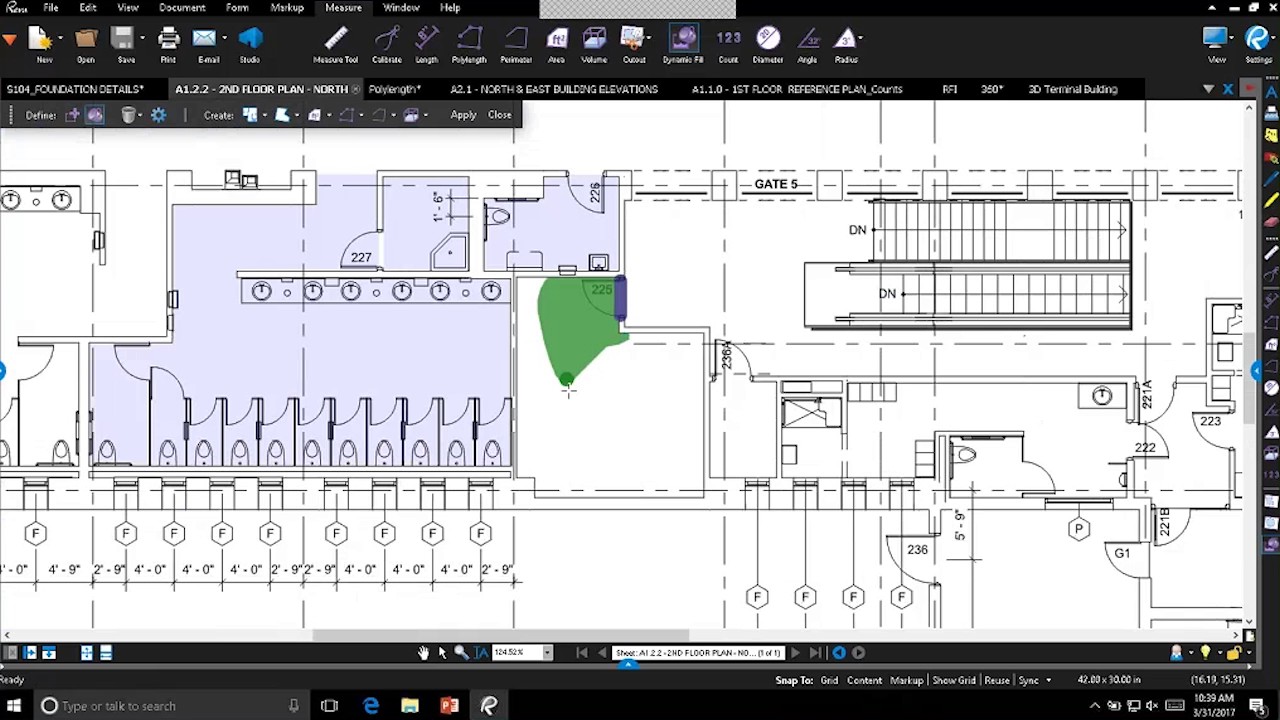Open the E-mail dropdown arrow
This screenshot has width=1280, height=720.
pyautogui.click(x=225, y=39)
